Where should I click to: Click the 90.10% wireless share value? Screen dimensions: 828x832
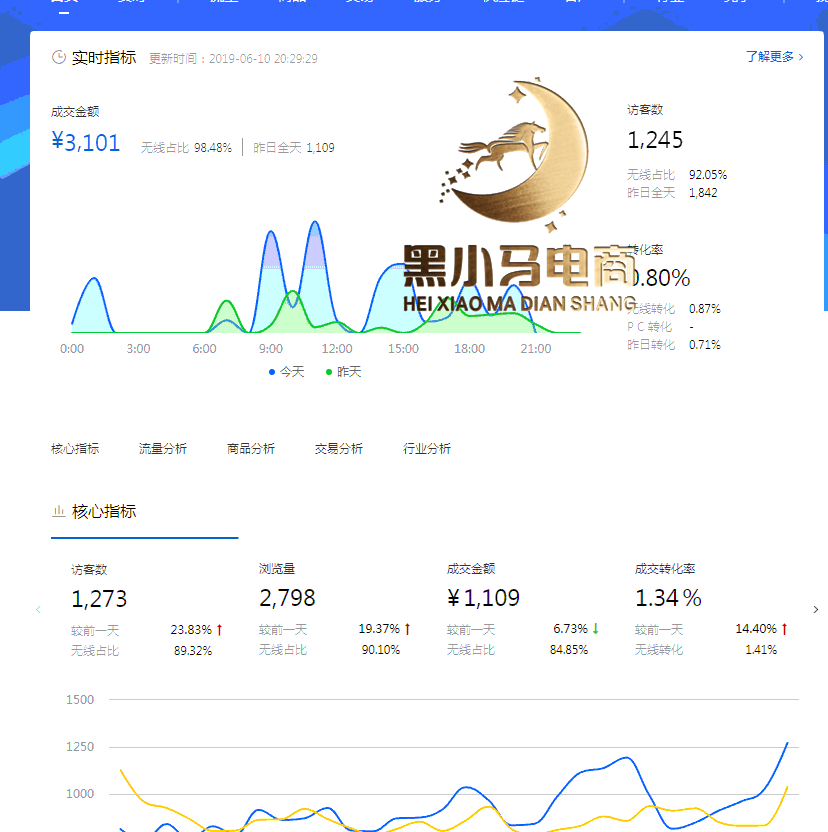[381, 650]
